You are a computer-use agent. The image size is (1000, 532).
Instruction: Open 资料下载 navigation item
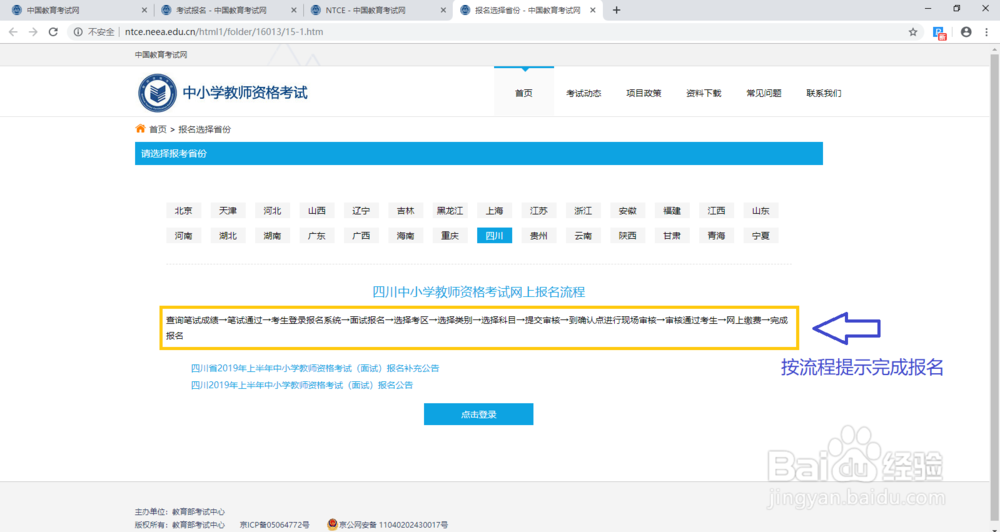[703, 93]
